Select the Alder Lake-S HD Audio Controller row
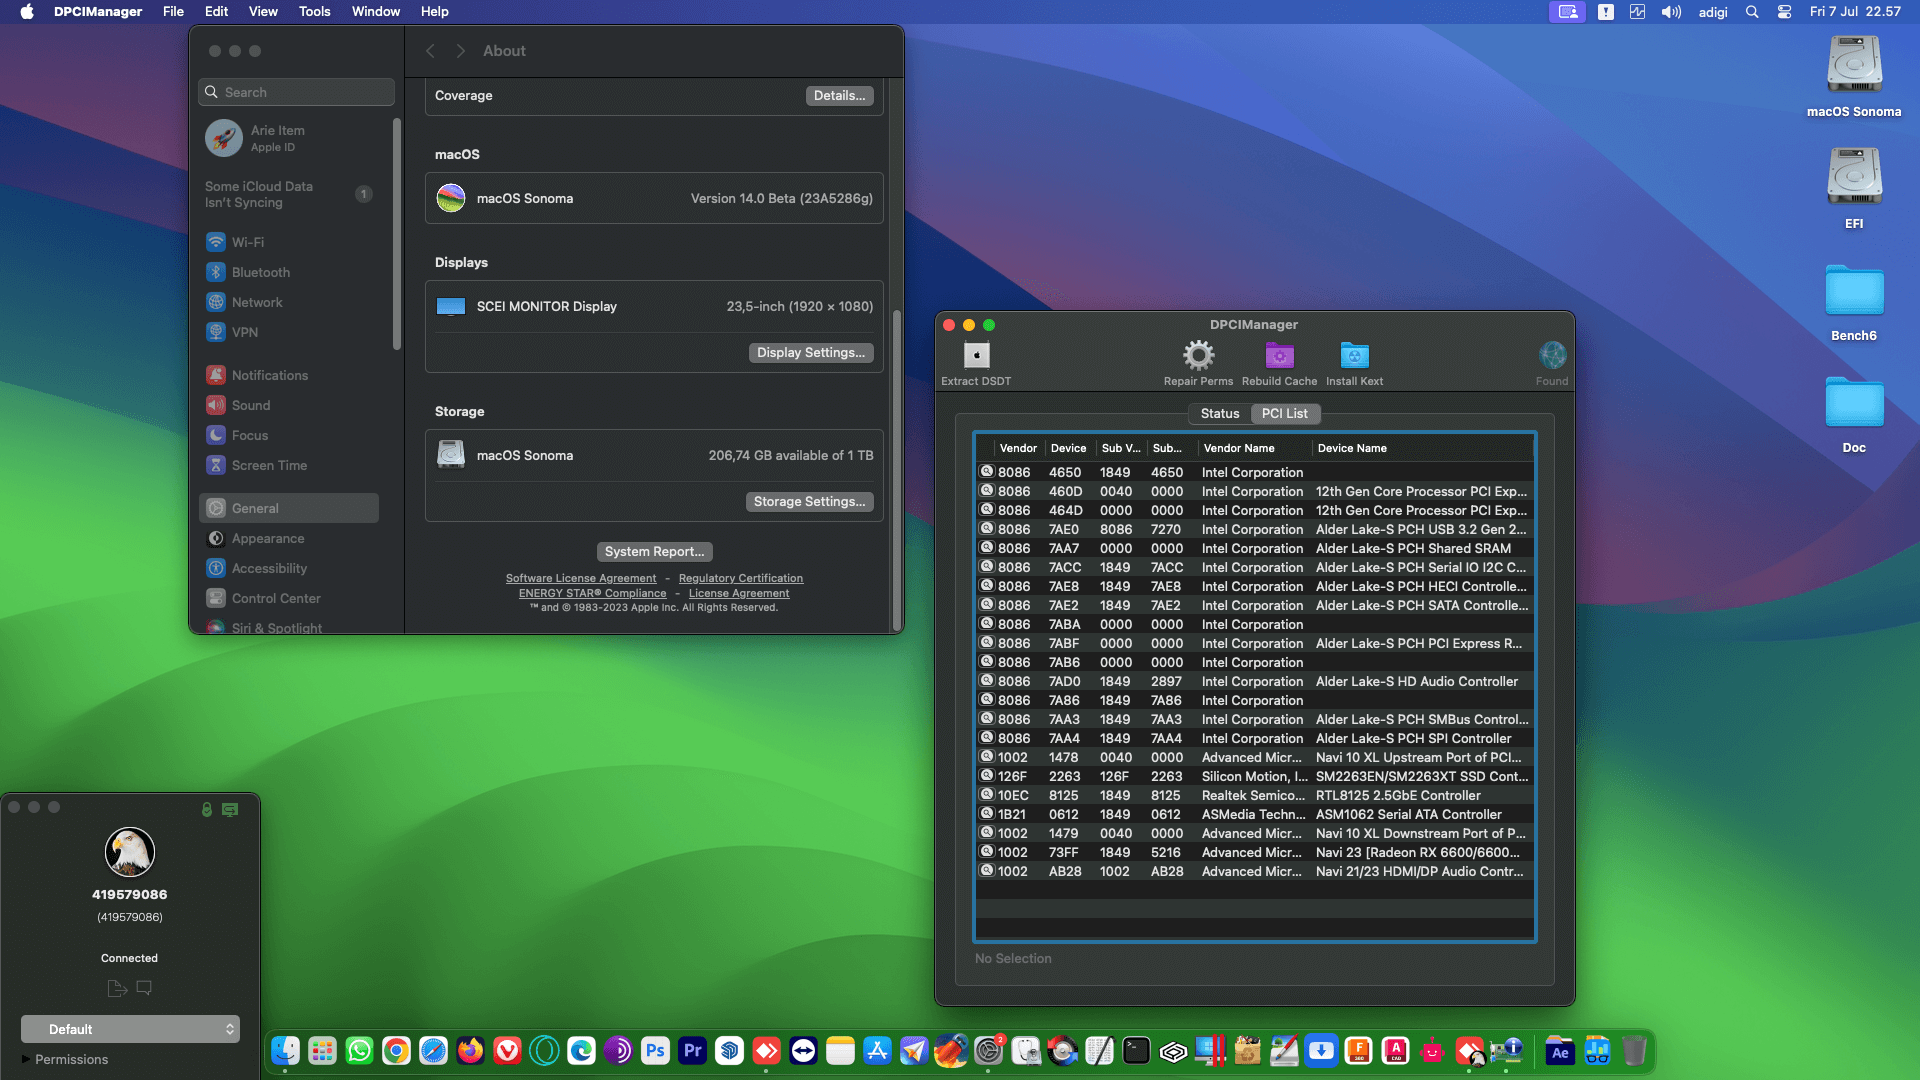The image size is (1920, 1080). tap(1255, 681)
